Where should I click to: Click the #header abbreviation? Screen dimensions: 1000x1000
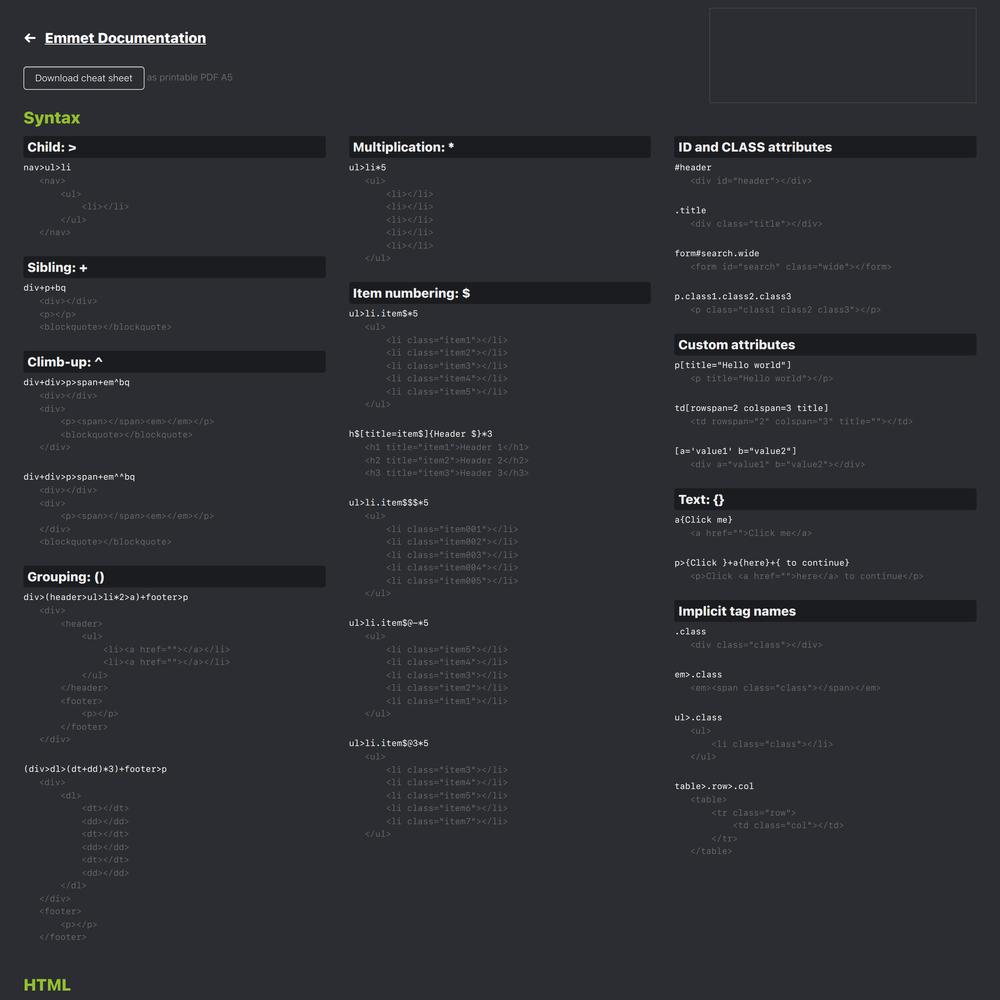pyautogui.click(x=693, y=168)
